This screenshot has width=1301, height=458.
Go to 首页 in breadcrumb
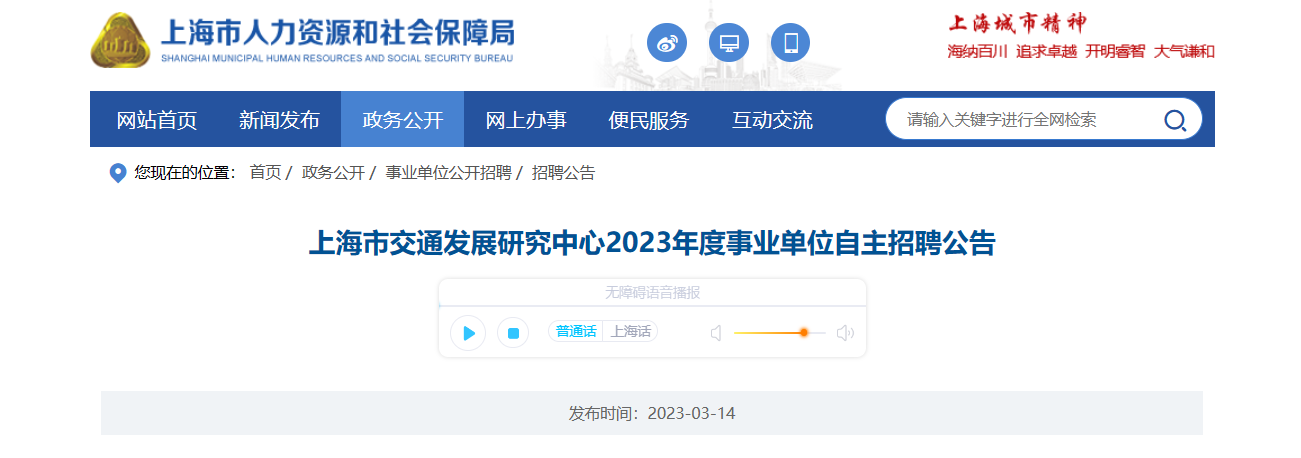(265, 173)
